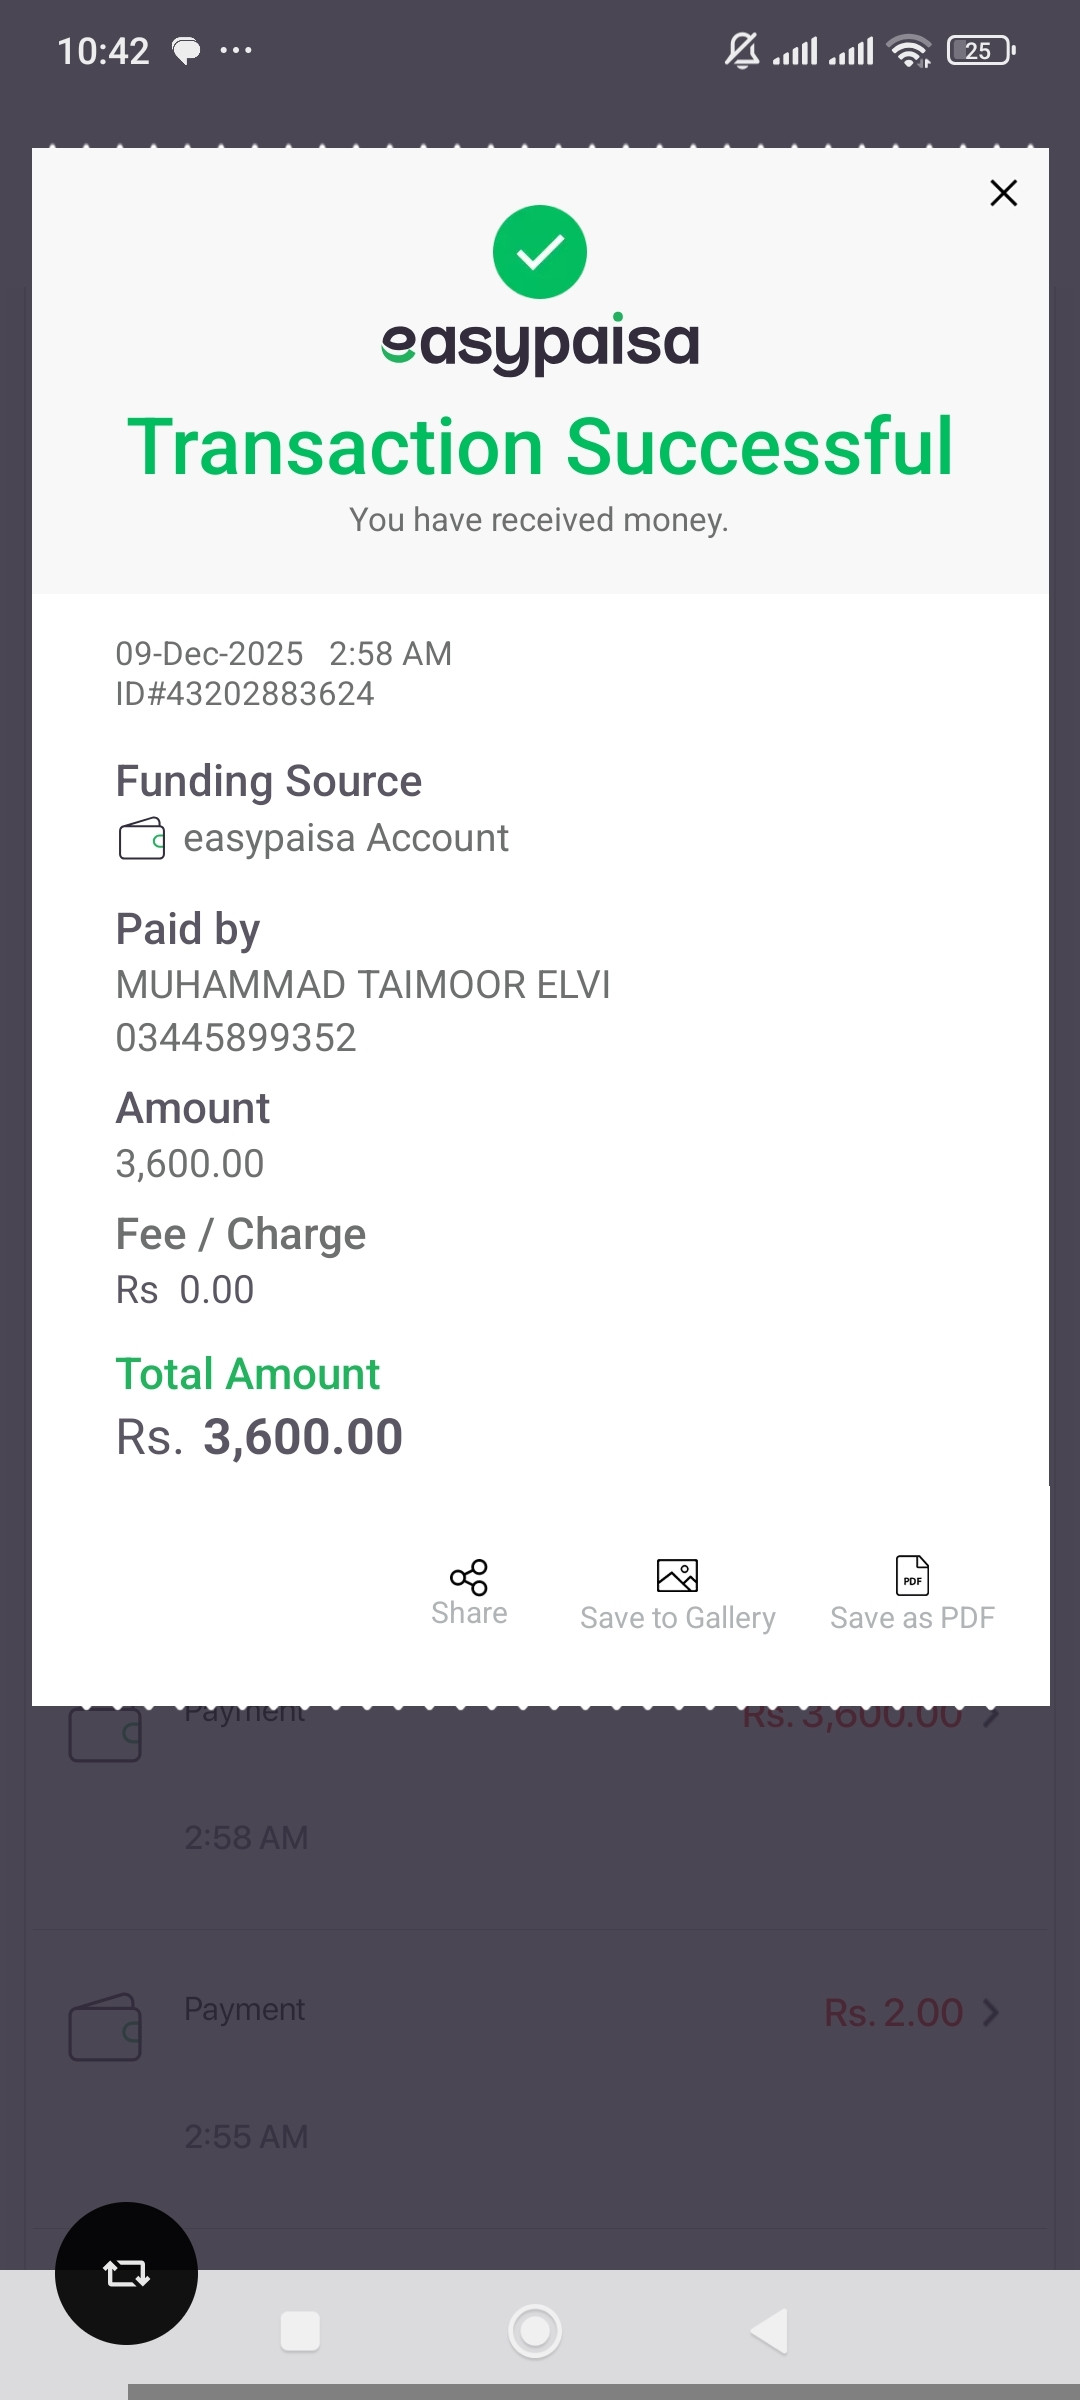
Task: Tap the wallet icon beside 2:55 AM payment
Action: tap(105, 2028)
